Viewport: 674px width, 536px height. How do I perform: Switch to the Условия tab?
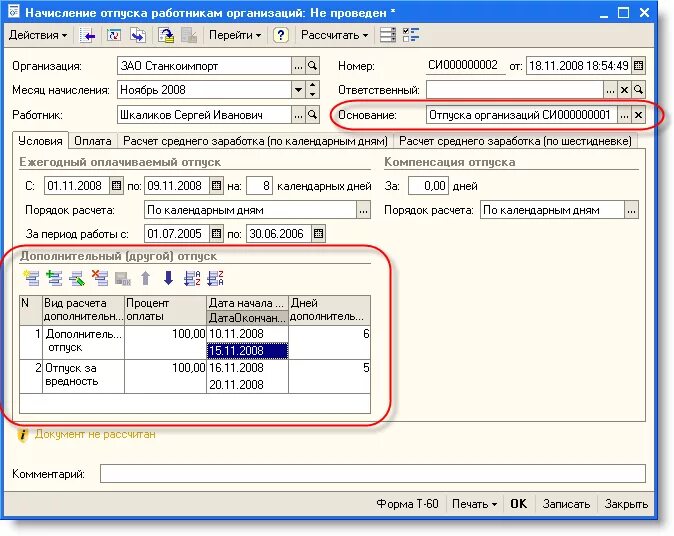click(x=40, y=141)
